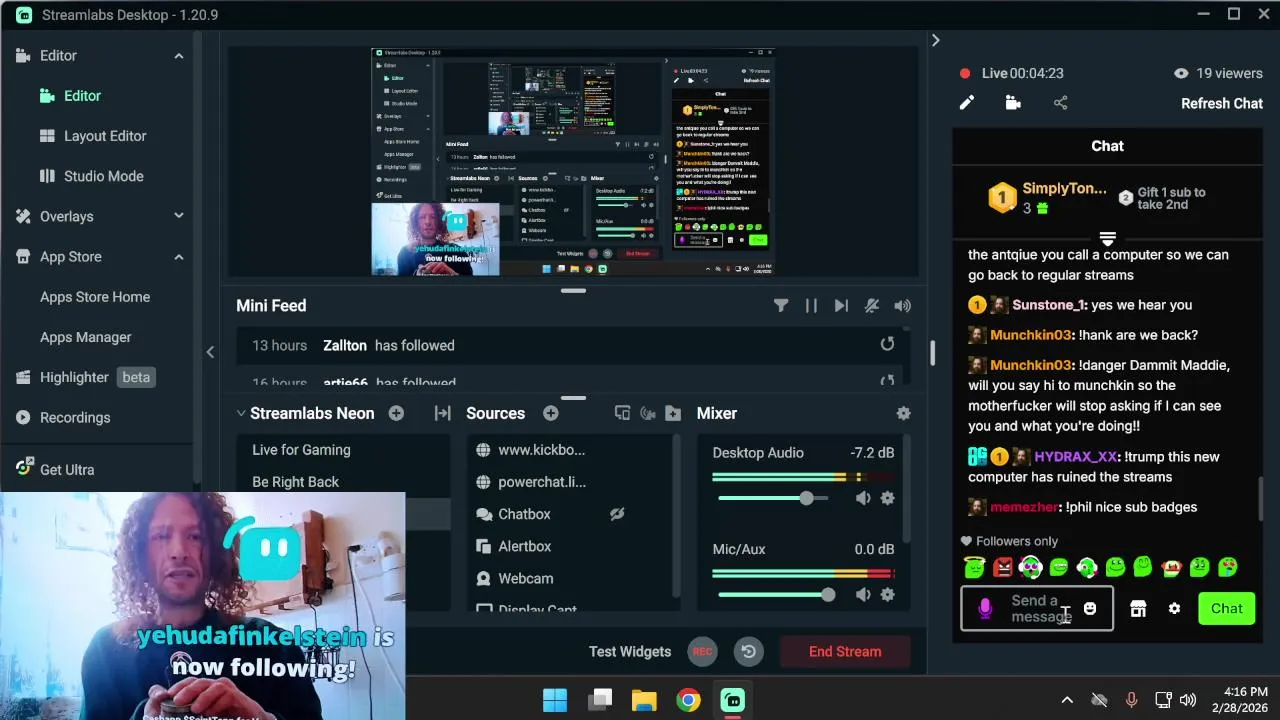Screen dimensions: 1280x720
Task: Open Desktop Audio gear settings
Action: coord(887,498)
